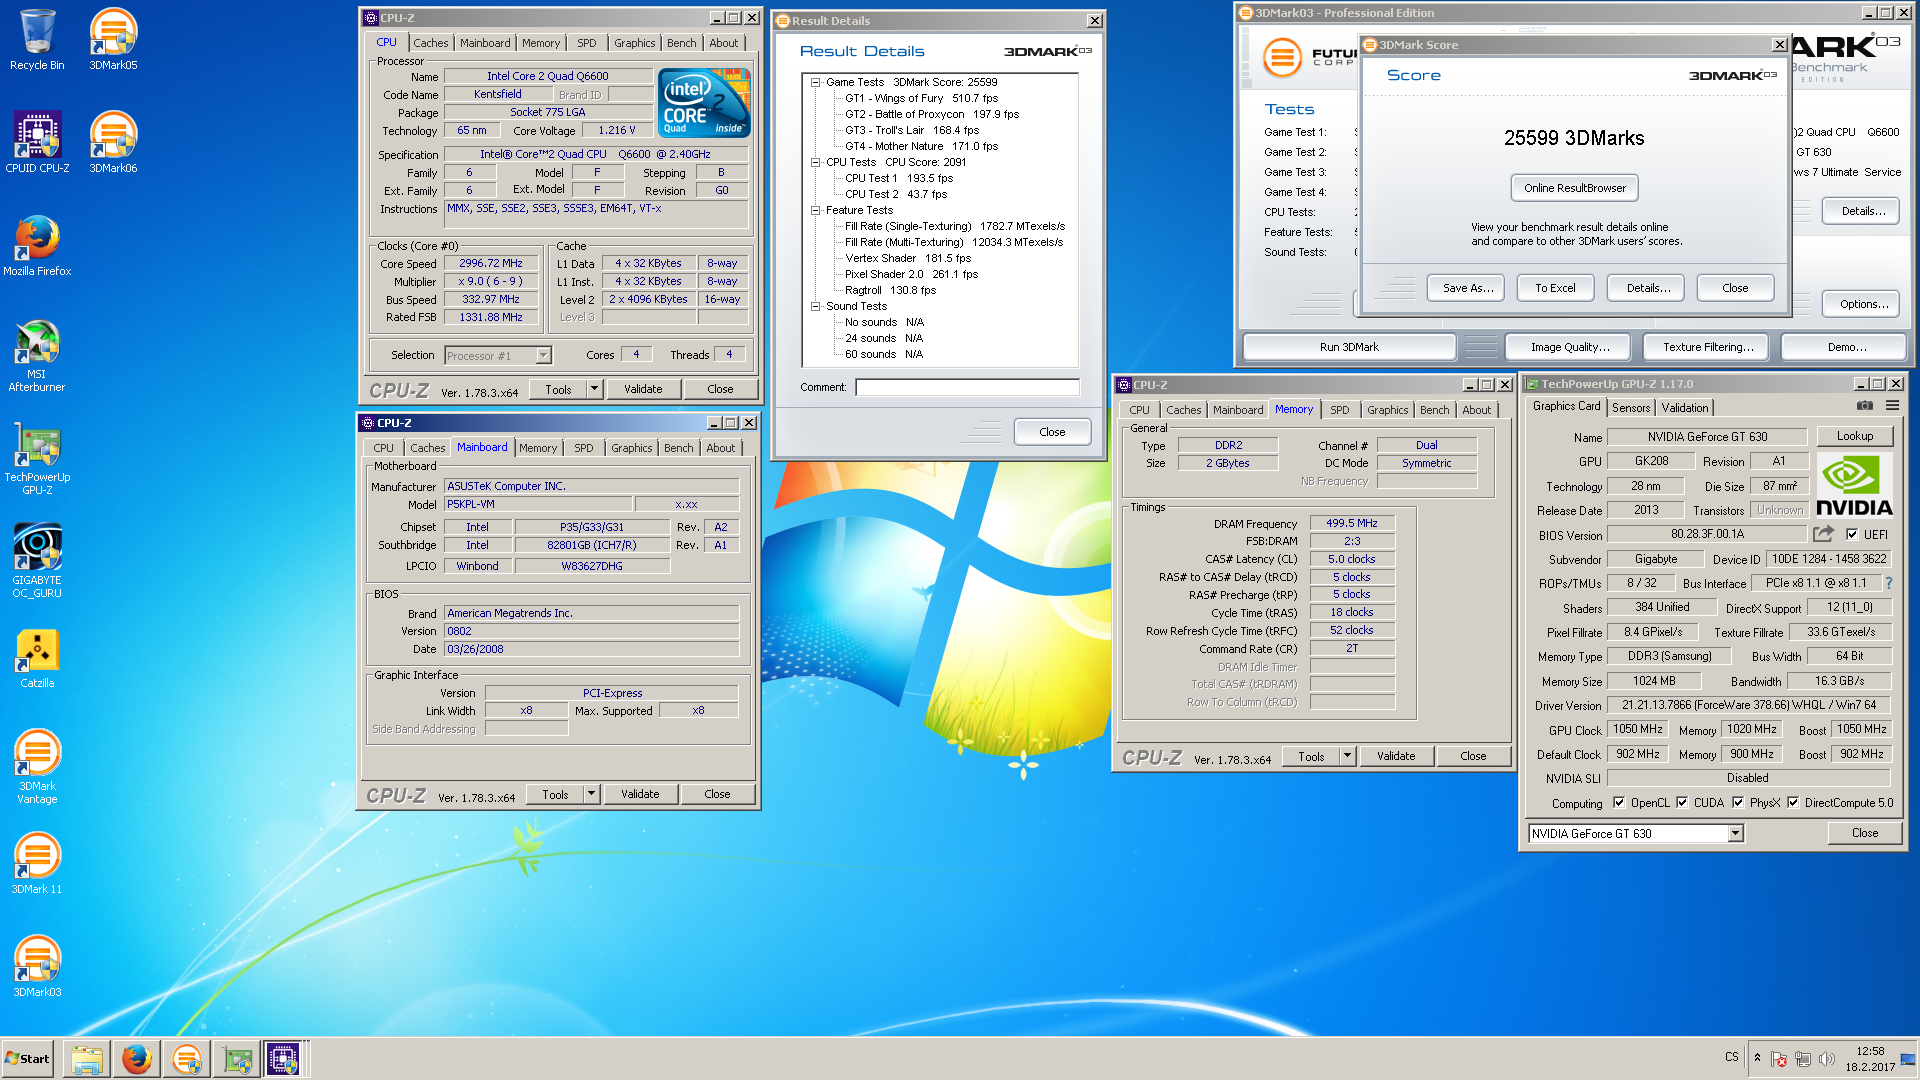Click the NVIDIA logo in GPU-Z
This screenshot has width=1920, height=1080.
pyautogui.click(x=1853, y=486)
